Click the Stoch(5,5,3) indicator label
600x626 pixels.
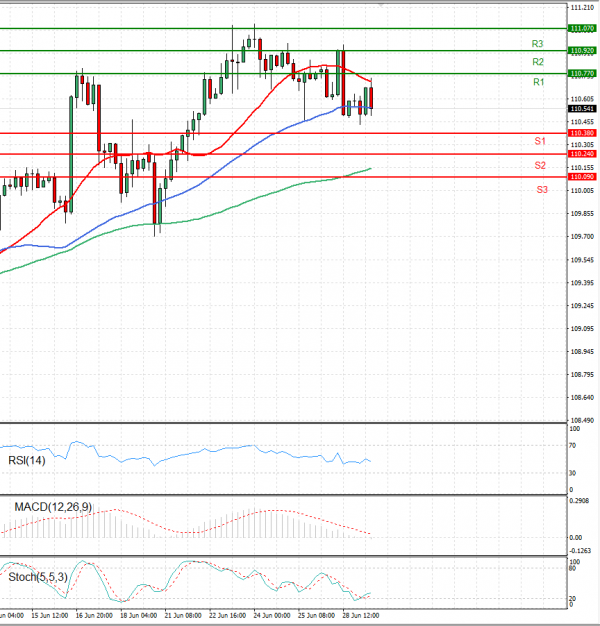[38, 577]
